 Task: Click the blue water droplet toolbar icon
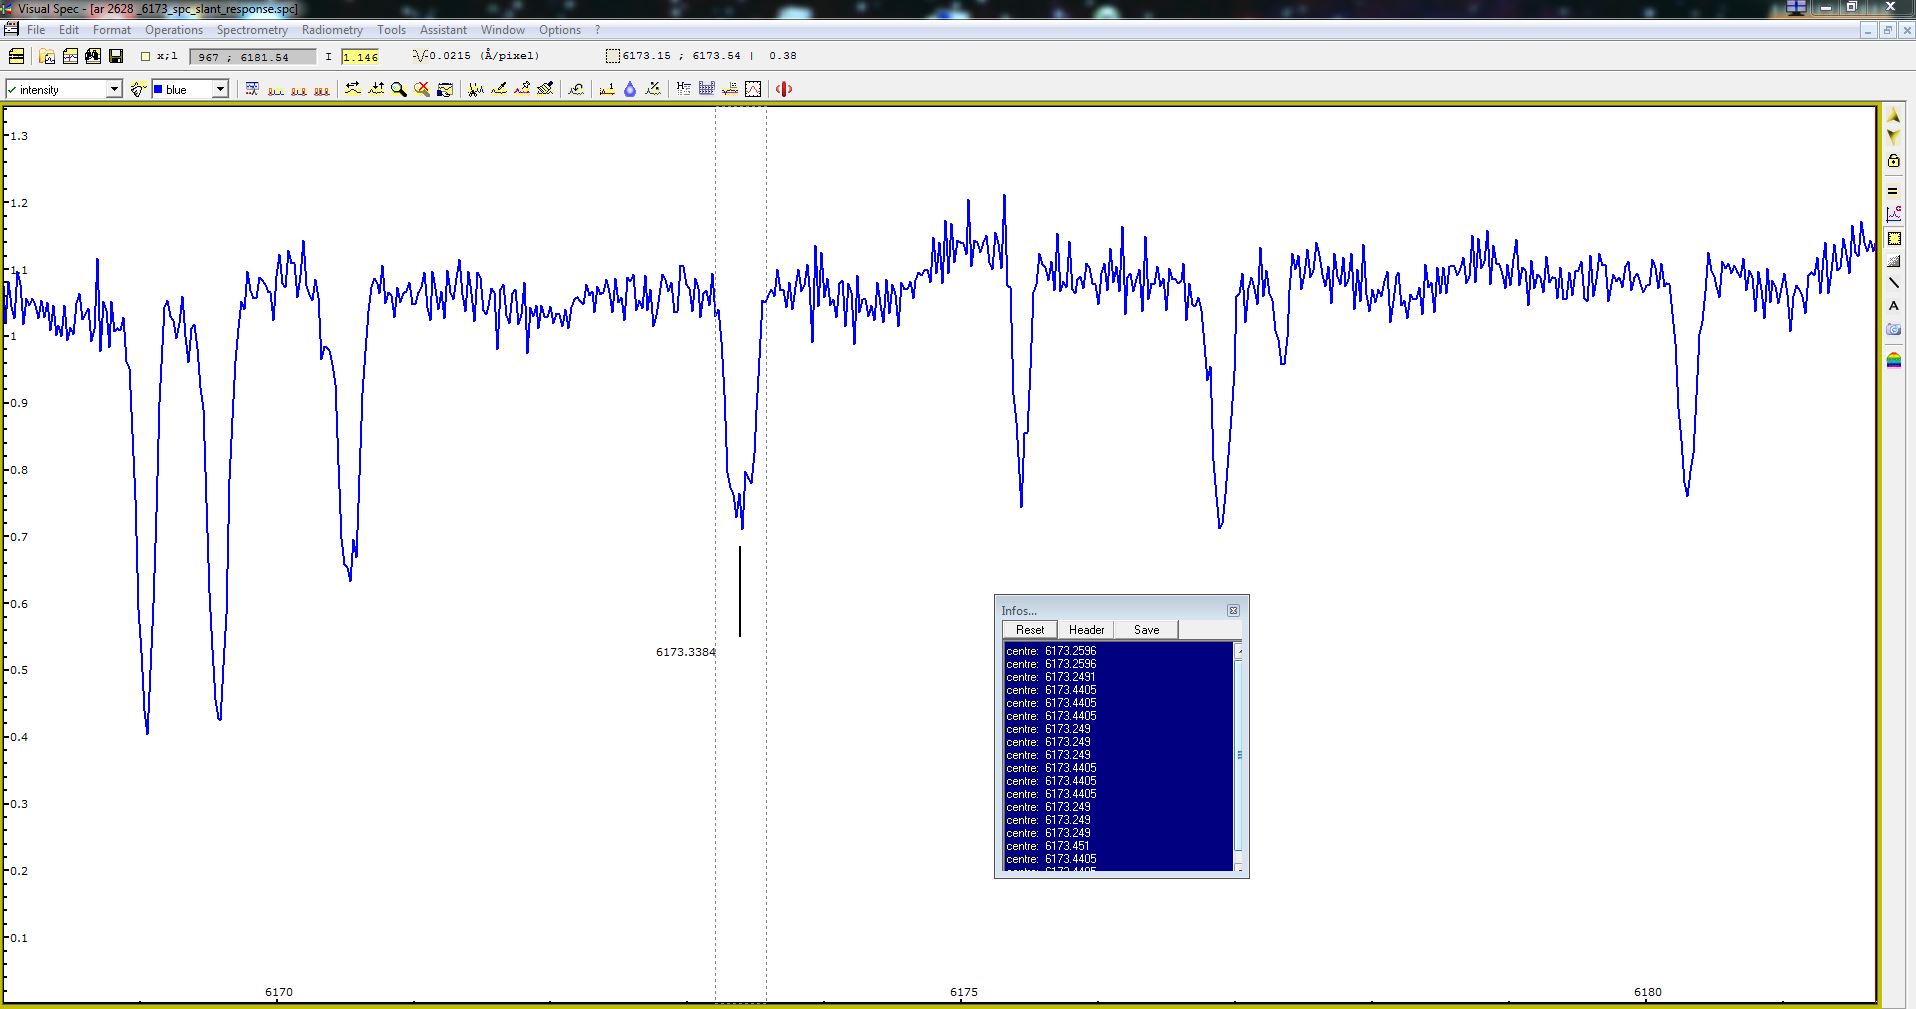click(628, 89)
